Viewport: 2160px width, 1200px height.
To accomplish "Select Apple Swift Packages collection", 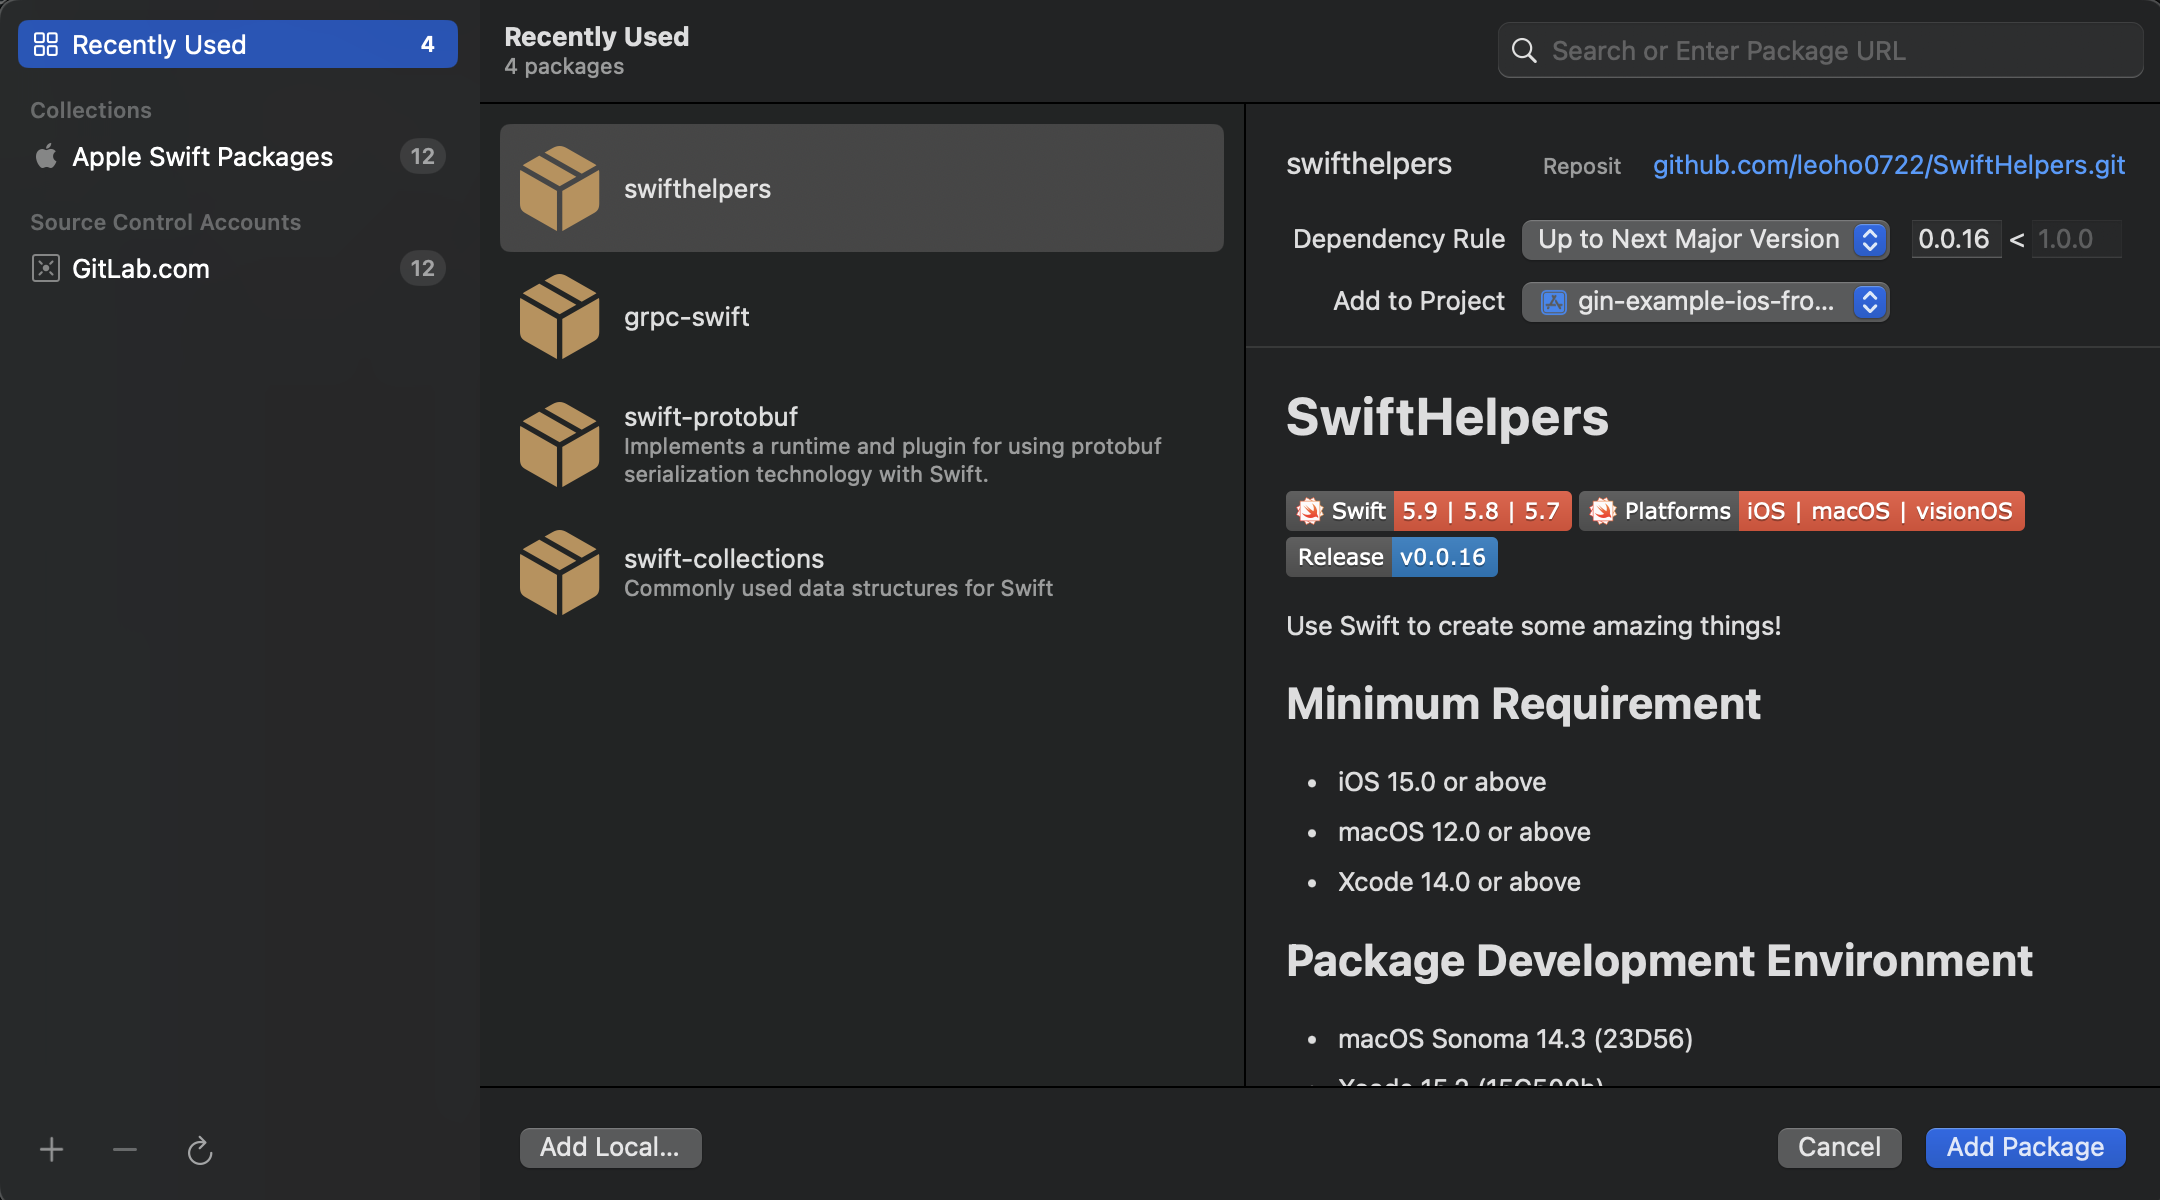I will pyautogui.click(x=202, y=157).
